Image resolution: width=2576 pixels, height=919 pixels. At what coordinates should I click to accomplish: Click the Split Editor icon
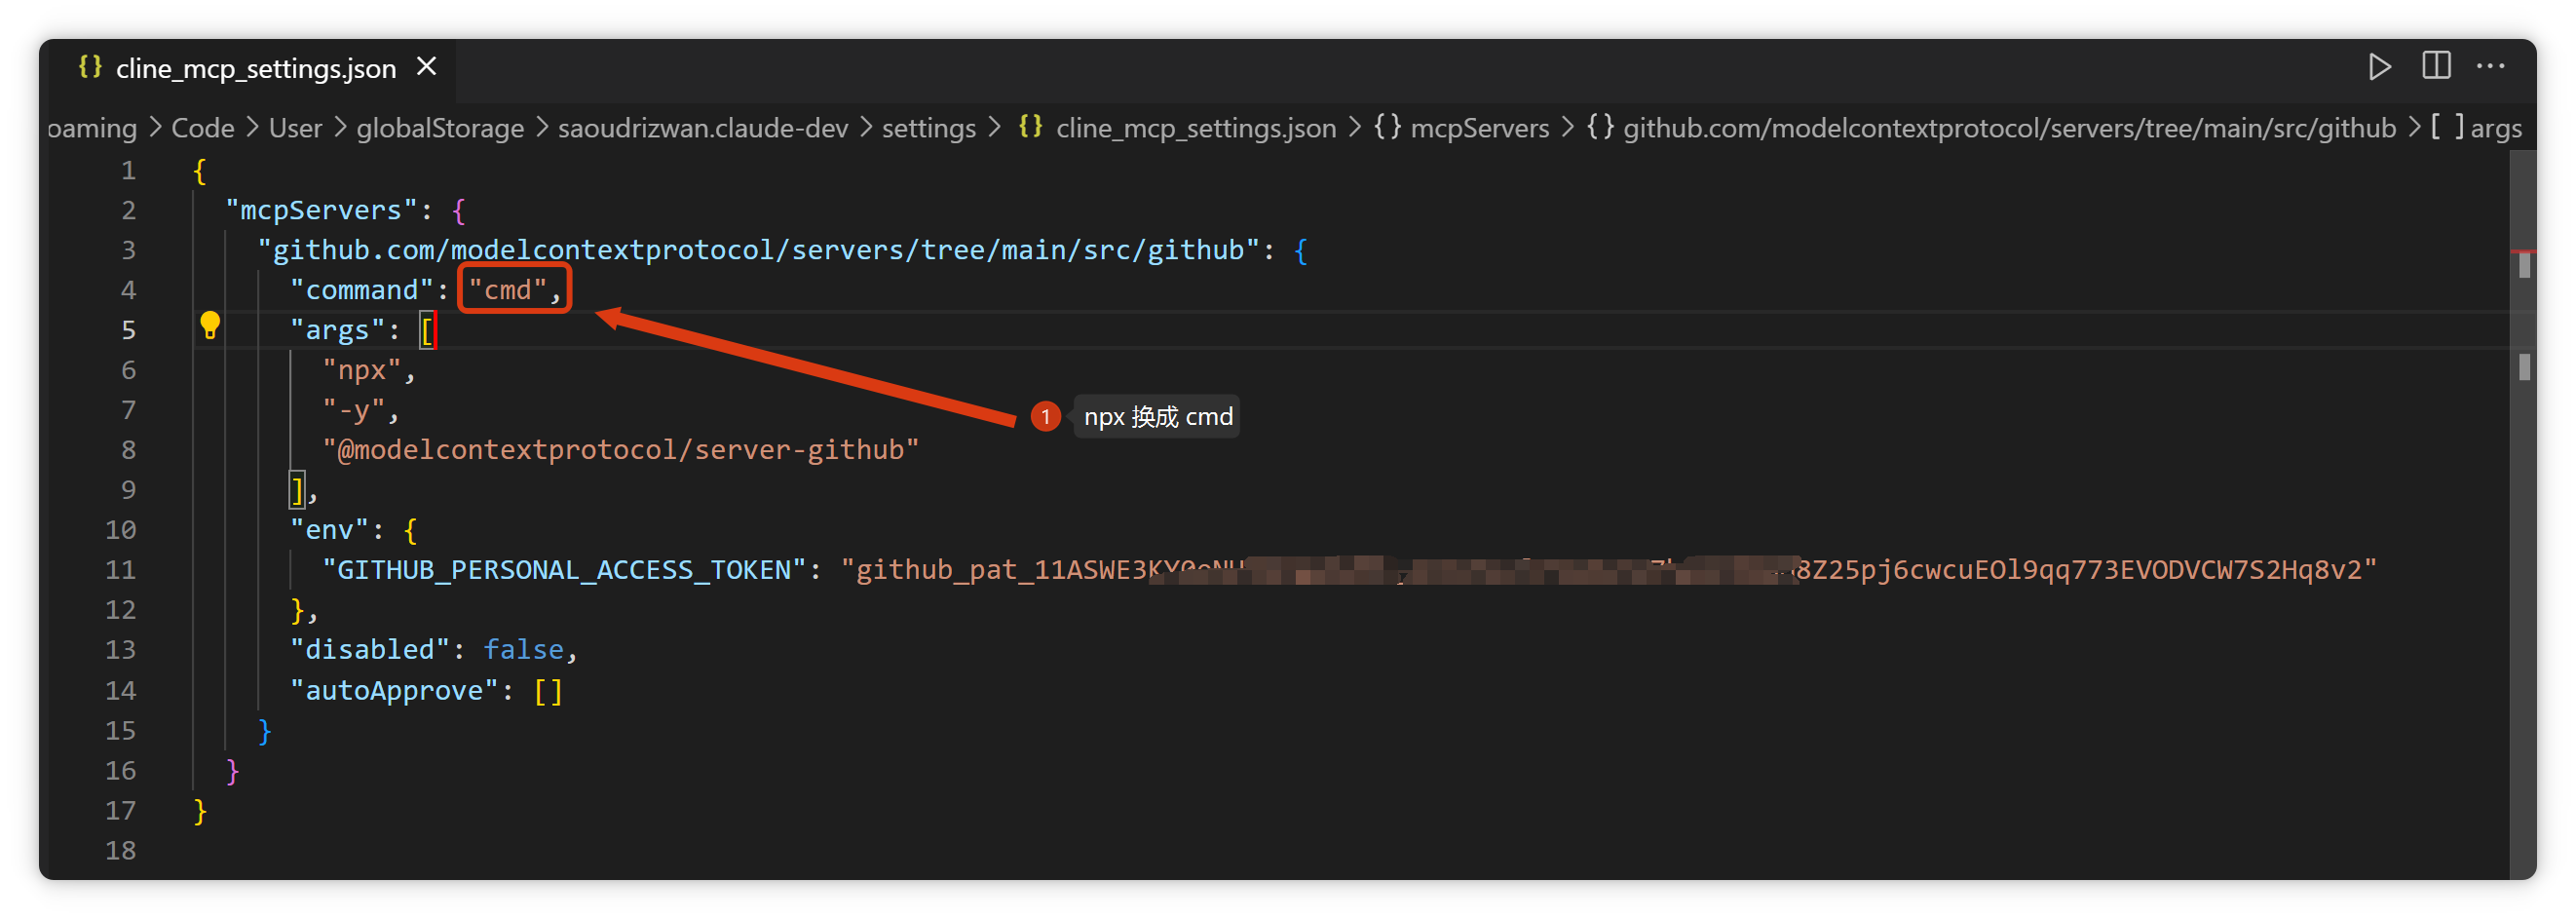[x=2436, y=67]
